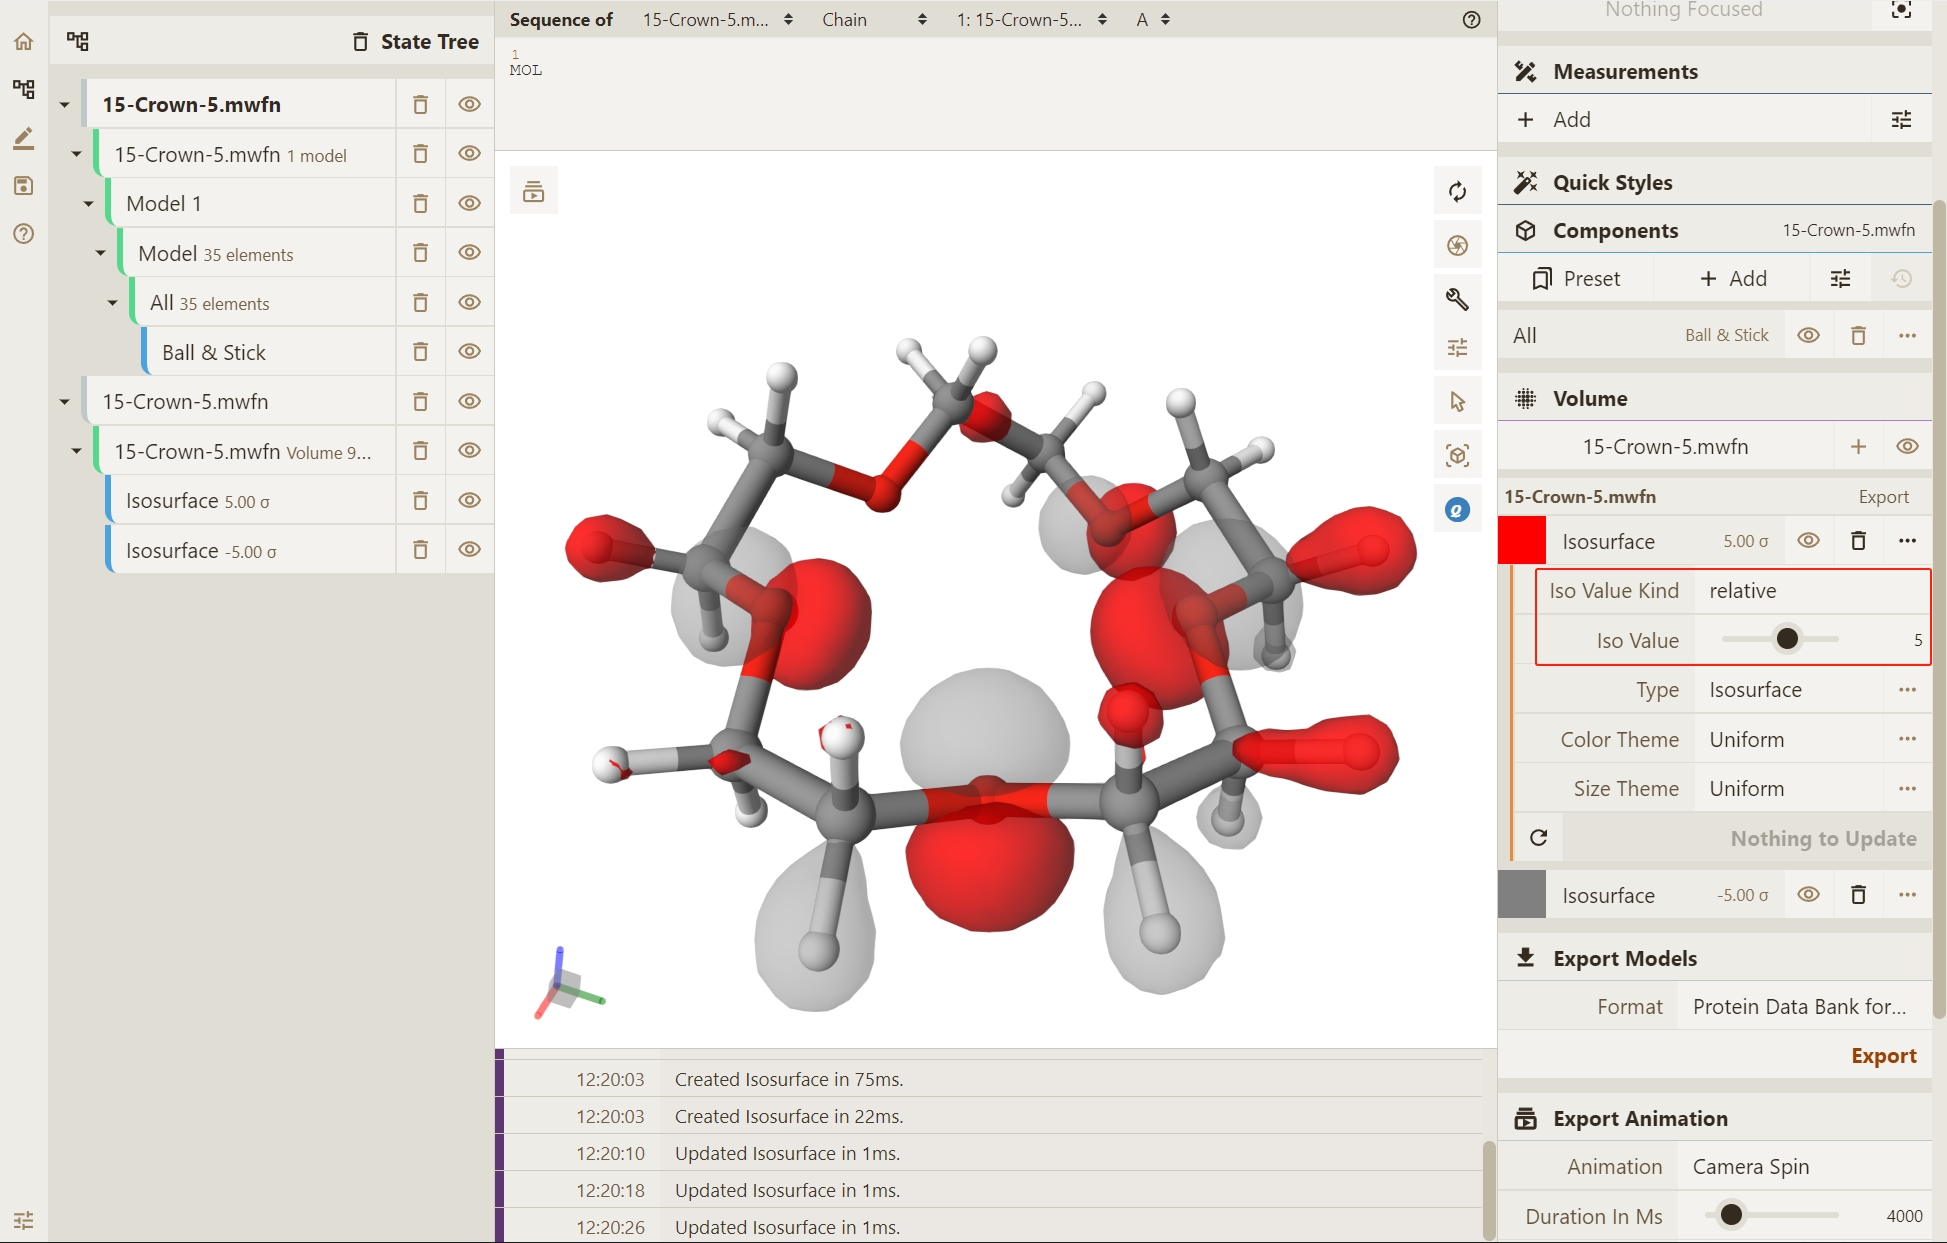Open Screenshot / State snapshot icon
This screenshot has height=1243, width=1947.
[1457, 246]
